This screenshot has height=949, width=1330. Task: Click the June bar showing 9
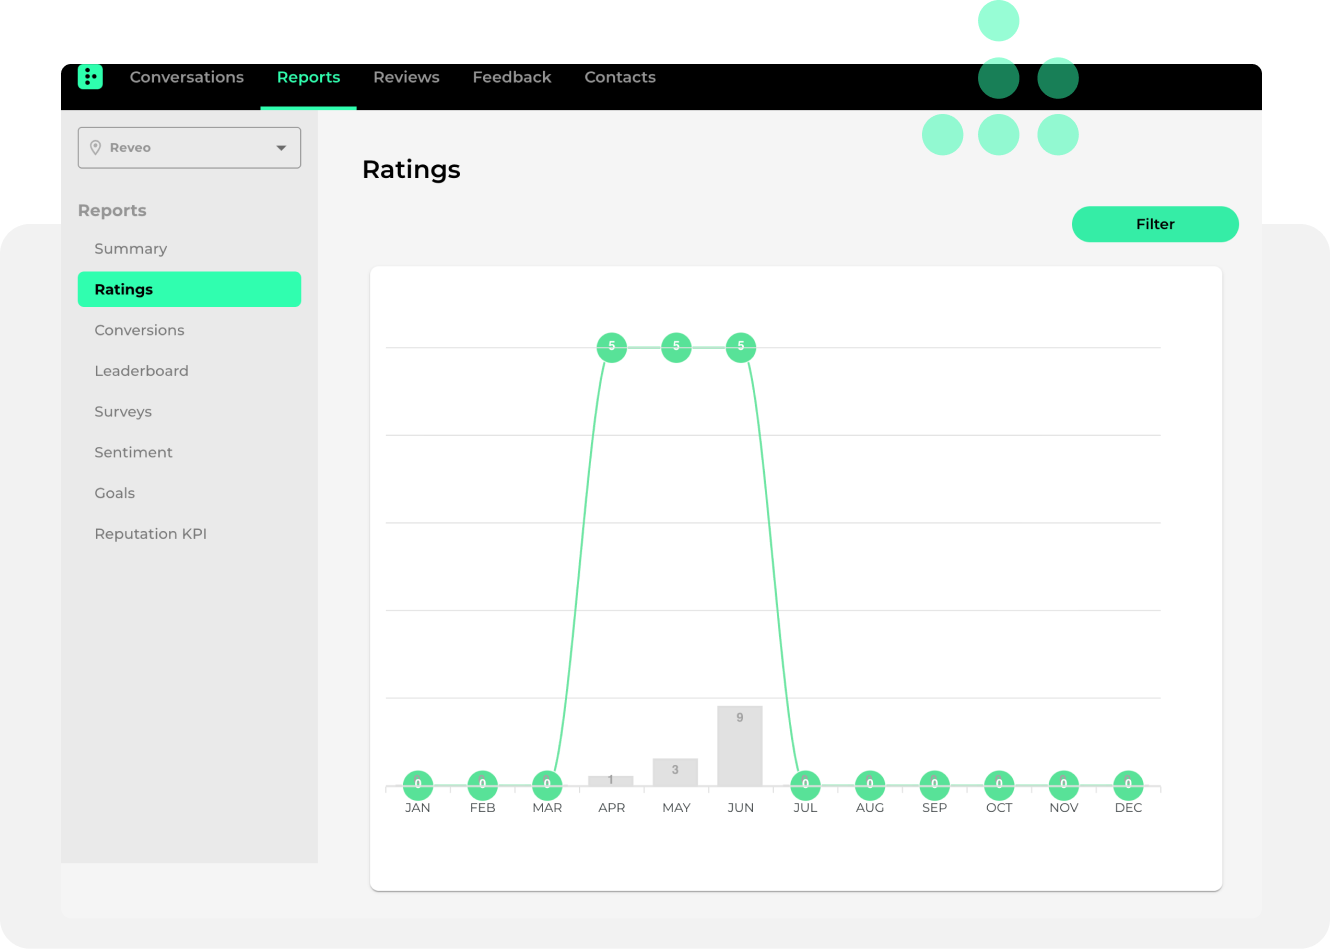click(740, 746)
